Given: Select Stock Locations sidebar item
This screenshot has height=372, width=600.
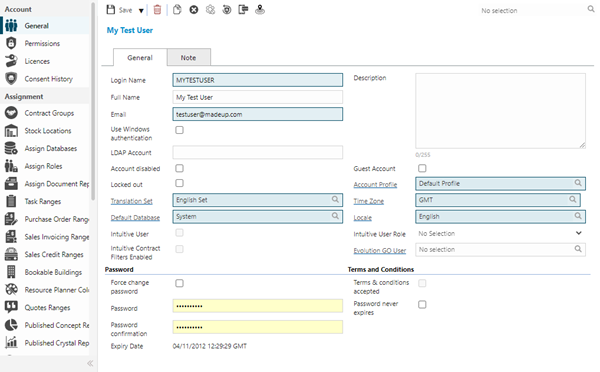Looking at the screenshot, I should tap(48, 131).
